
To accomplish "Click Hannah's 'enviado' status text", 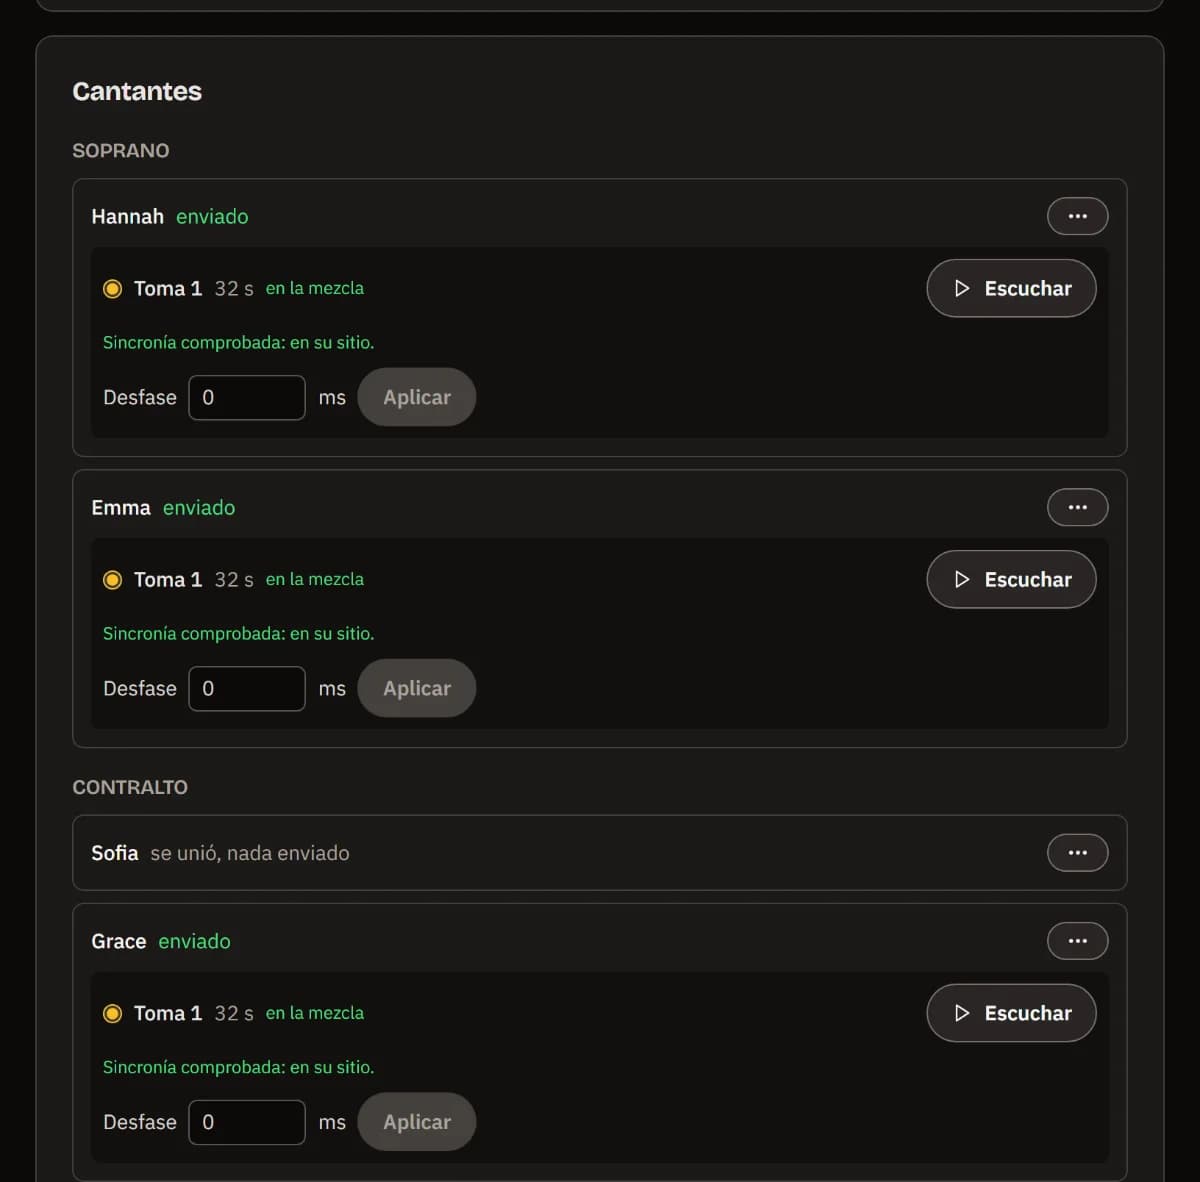I will 212,216.
